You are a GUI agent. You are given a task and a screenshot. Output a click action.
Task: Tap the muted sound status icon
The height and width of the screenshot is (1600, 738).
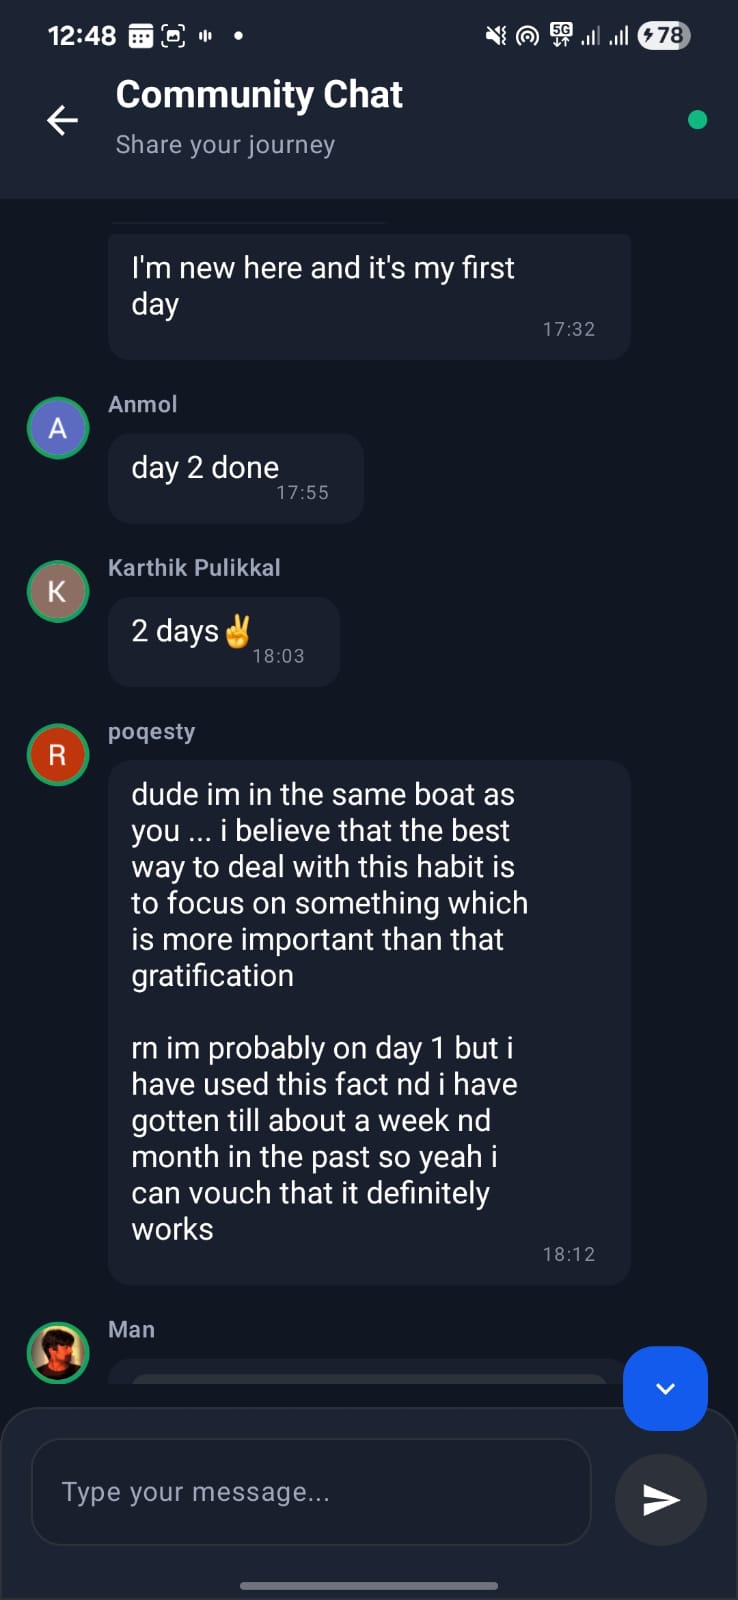pyautogui.click(x=495, y=36)
